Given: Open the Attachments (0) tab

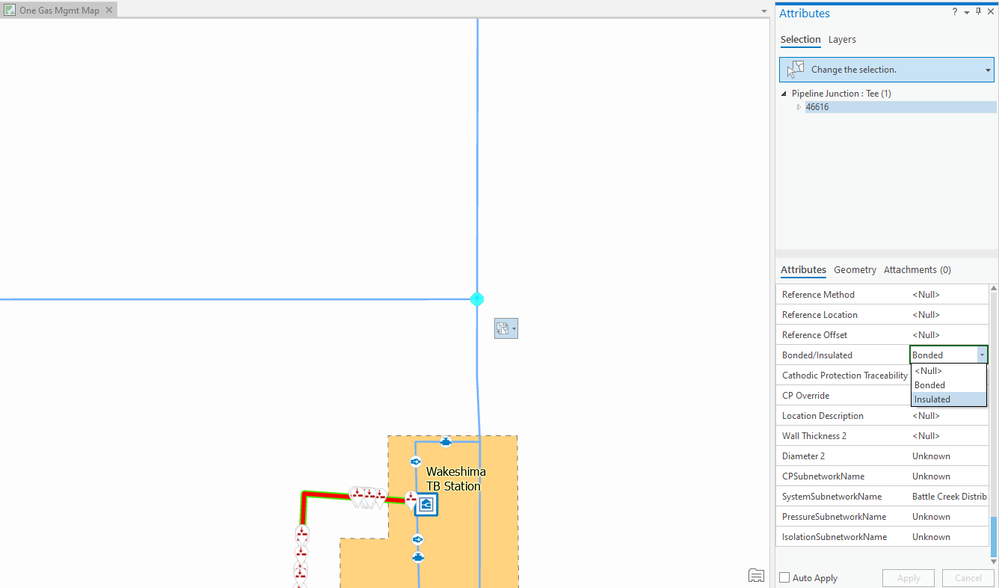Looking at the screenshot, I should [917, 270].
